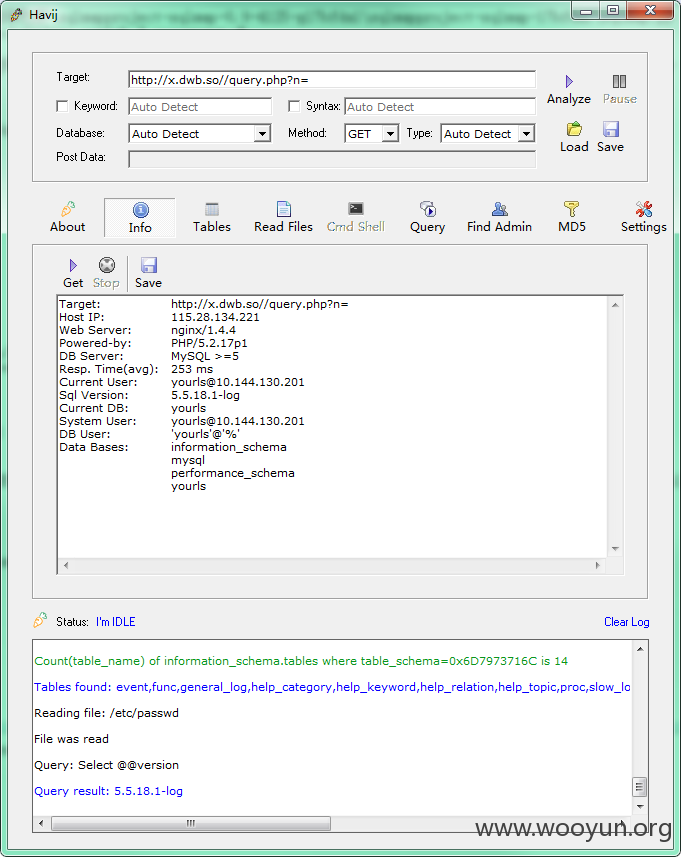Click the Analyze label
Screen dimensions: 681x857
[x=569, y=99]
